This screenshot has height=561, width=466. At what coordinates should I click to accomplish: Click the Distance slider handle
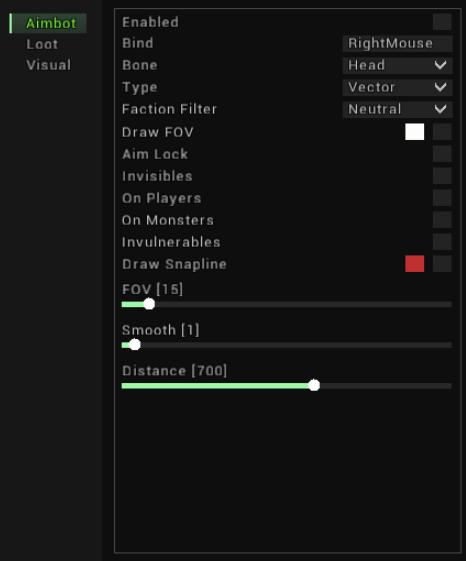(314, 385)
